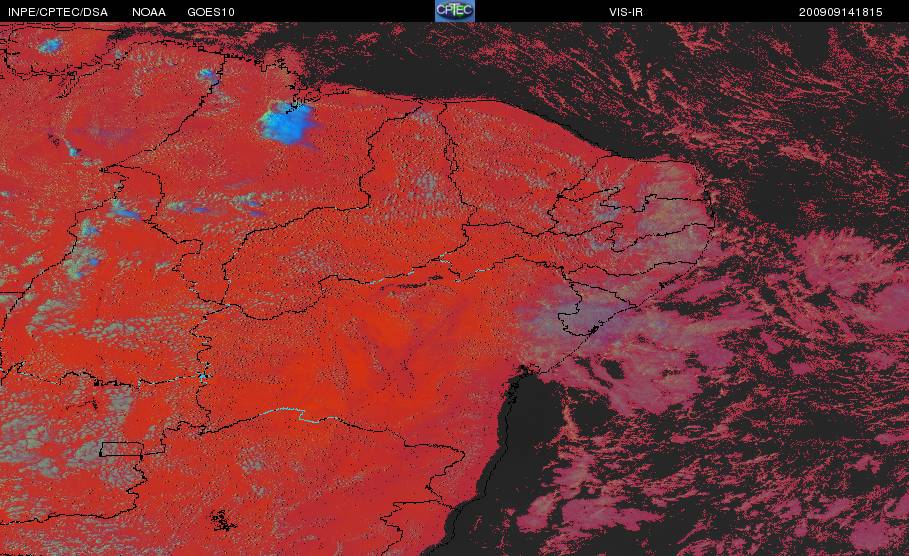Select the NOAA label in the header
909x556 pixels.
[x=149, y=12]
